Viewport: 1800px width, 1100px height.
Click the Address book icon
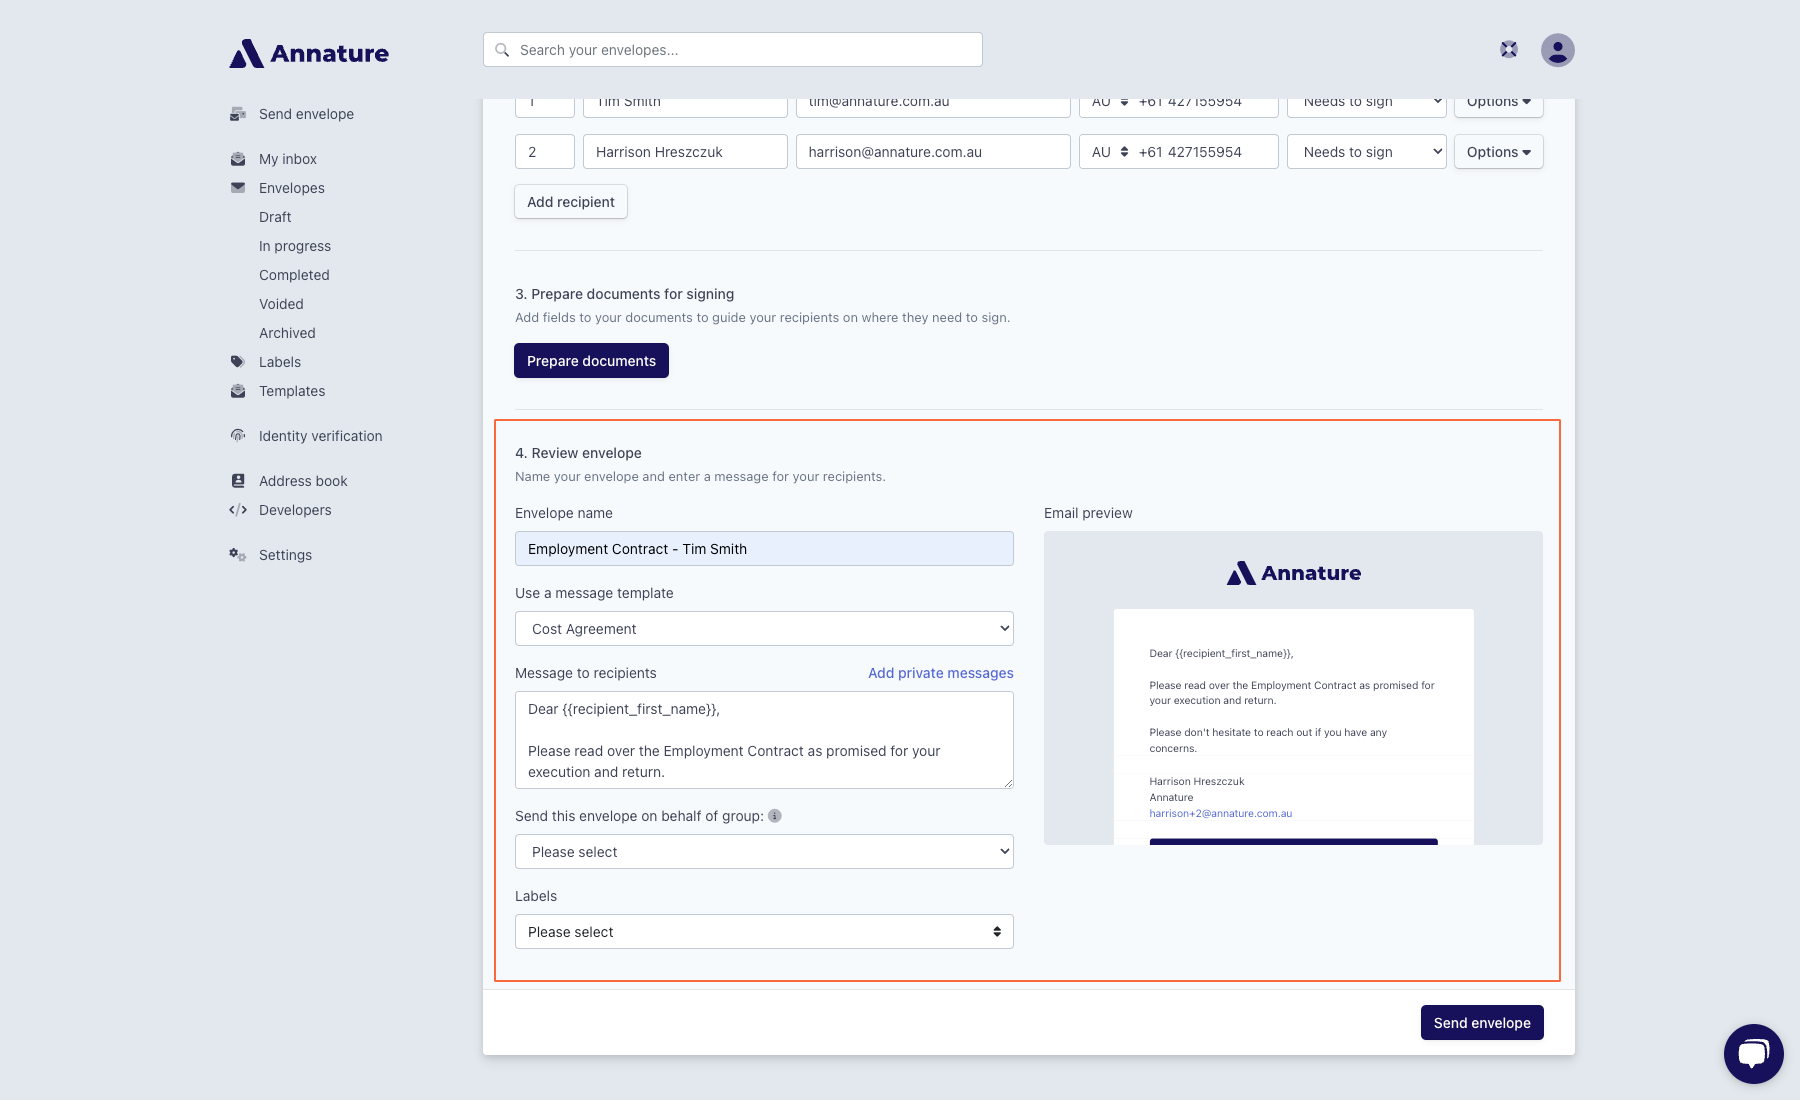[x=238, y=481]
